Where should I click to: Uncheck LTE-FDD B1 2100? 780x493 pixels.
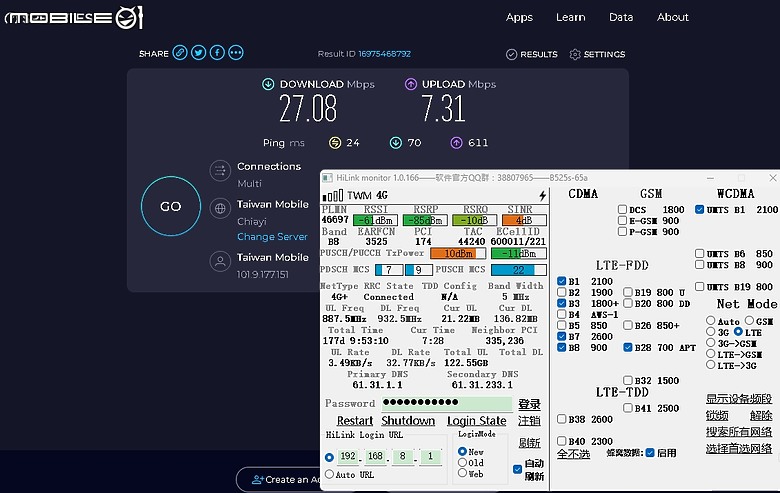[x=562, y=281]
